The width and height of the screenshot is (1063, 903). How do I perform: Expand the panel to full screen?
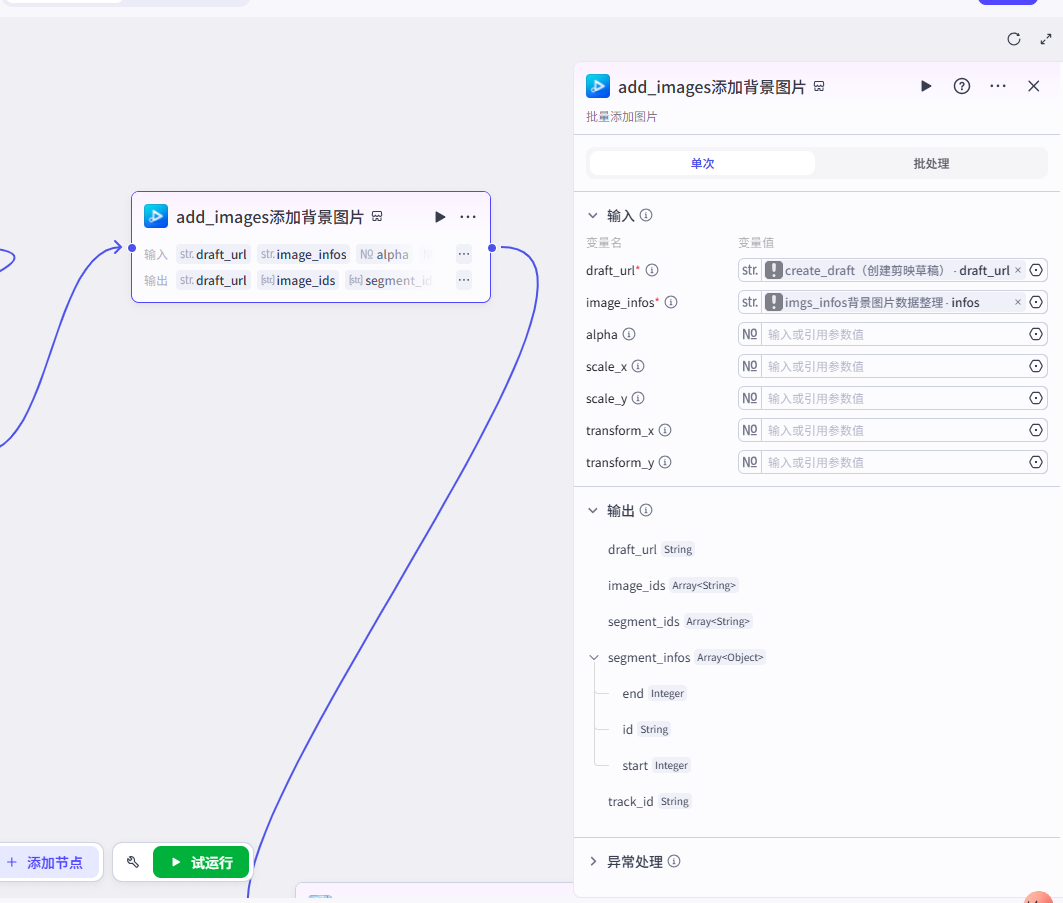1045,39
